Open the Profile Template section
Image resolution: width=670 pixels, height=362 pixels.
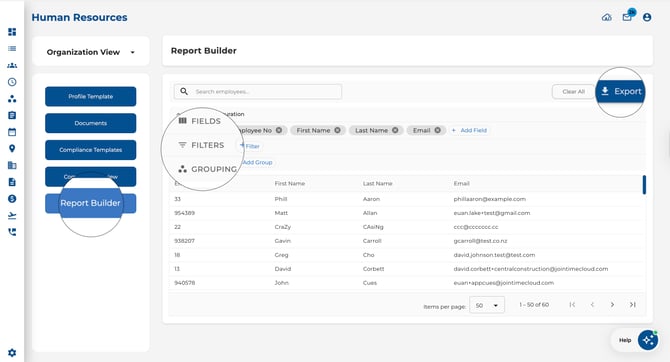[x=91, y=97]
